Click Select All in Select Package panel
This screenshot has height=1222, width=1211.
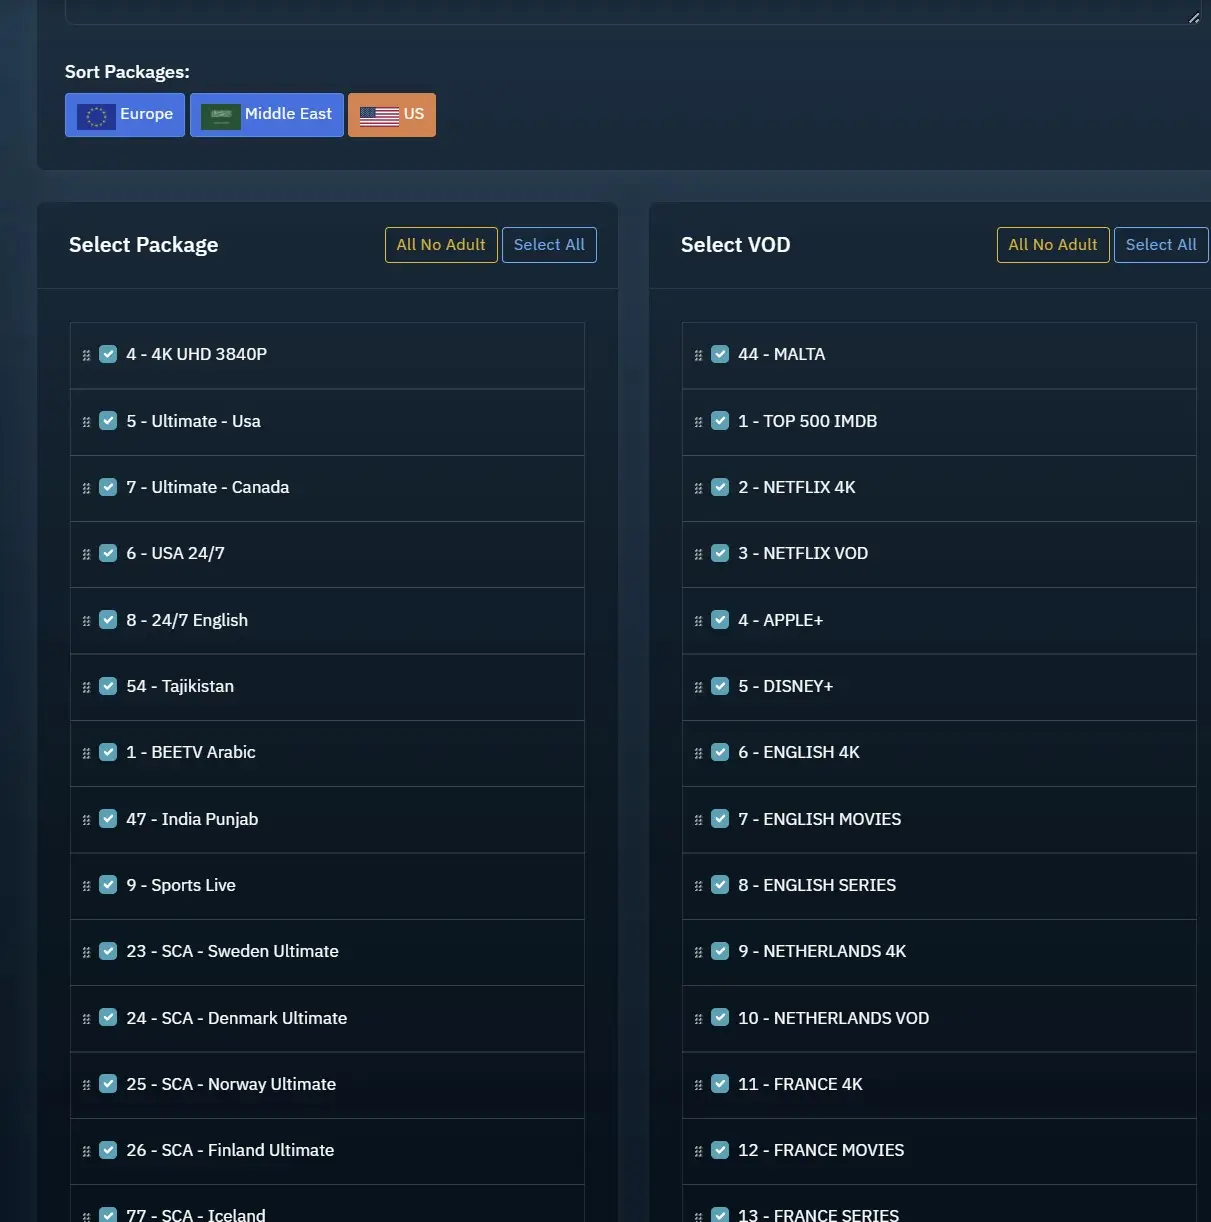pyautogui.click(x=549, y=245)
